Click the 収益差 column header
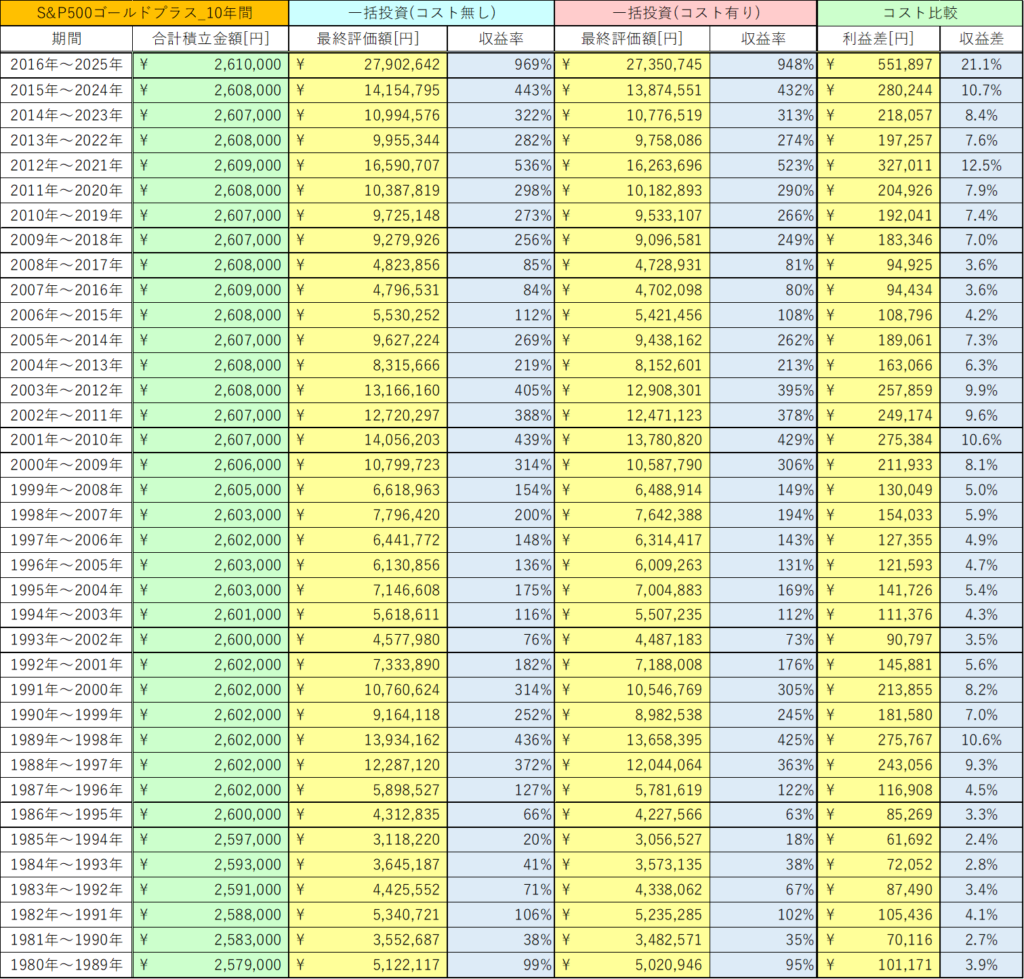Viewport: 1024px width, 979px height. [x=981, y=39]
